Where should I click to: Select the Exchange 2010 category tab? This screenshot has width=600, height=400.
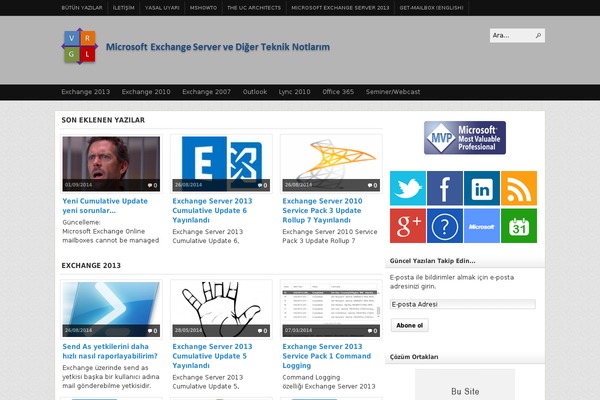(146, 92)
